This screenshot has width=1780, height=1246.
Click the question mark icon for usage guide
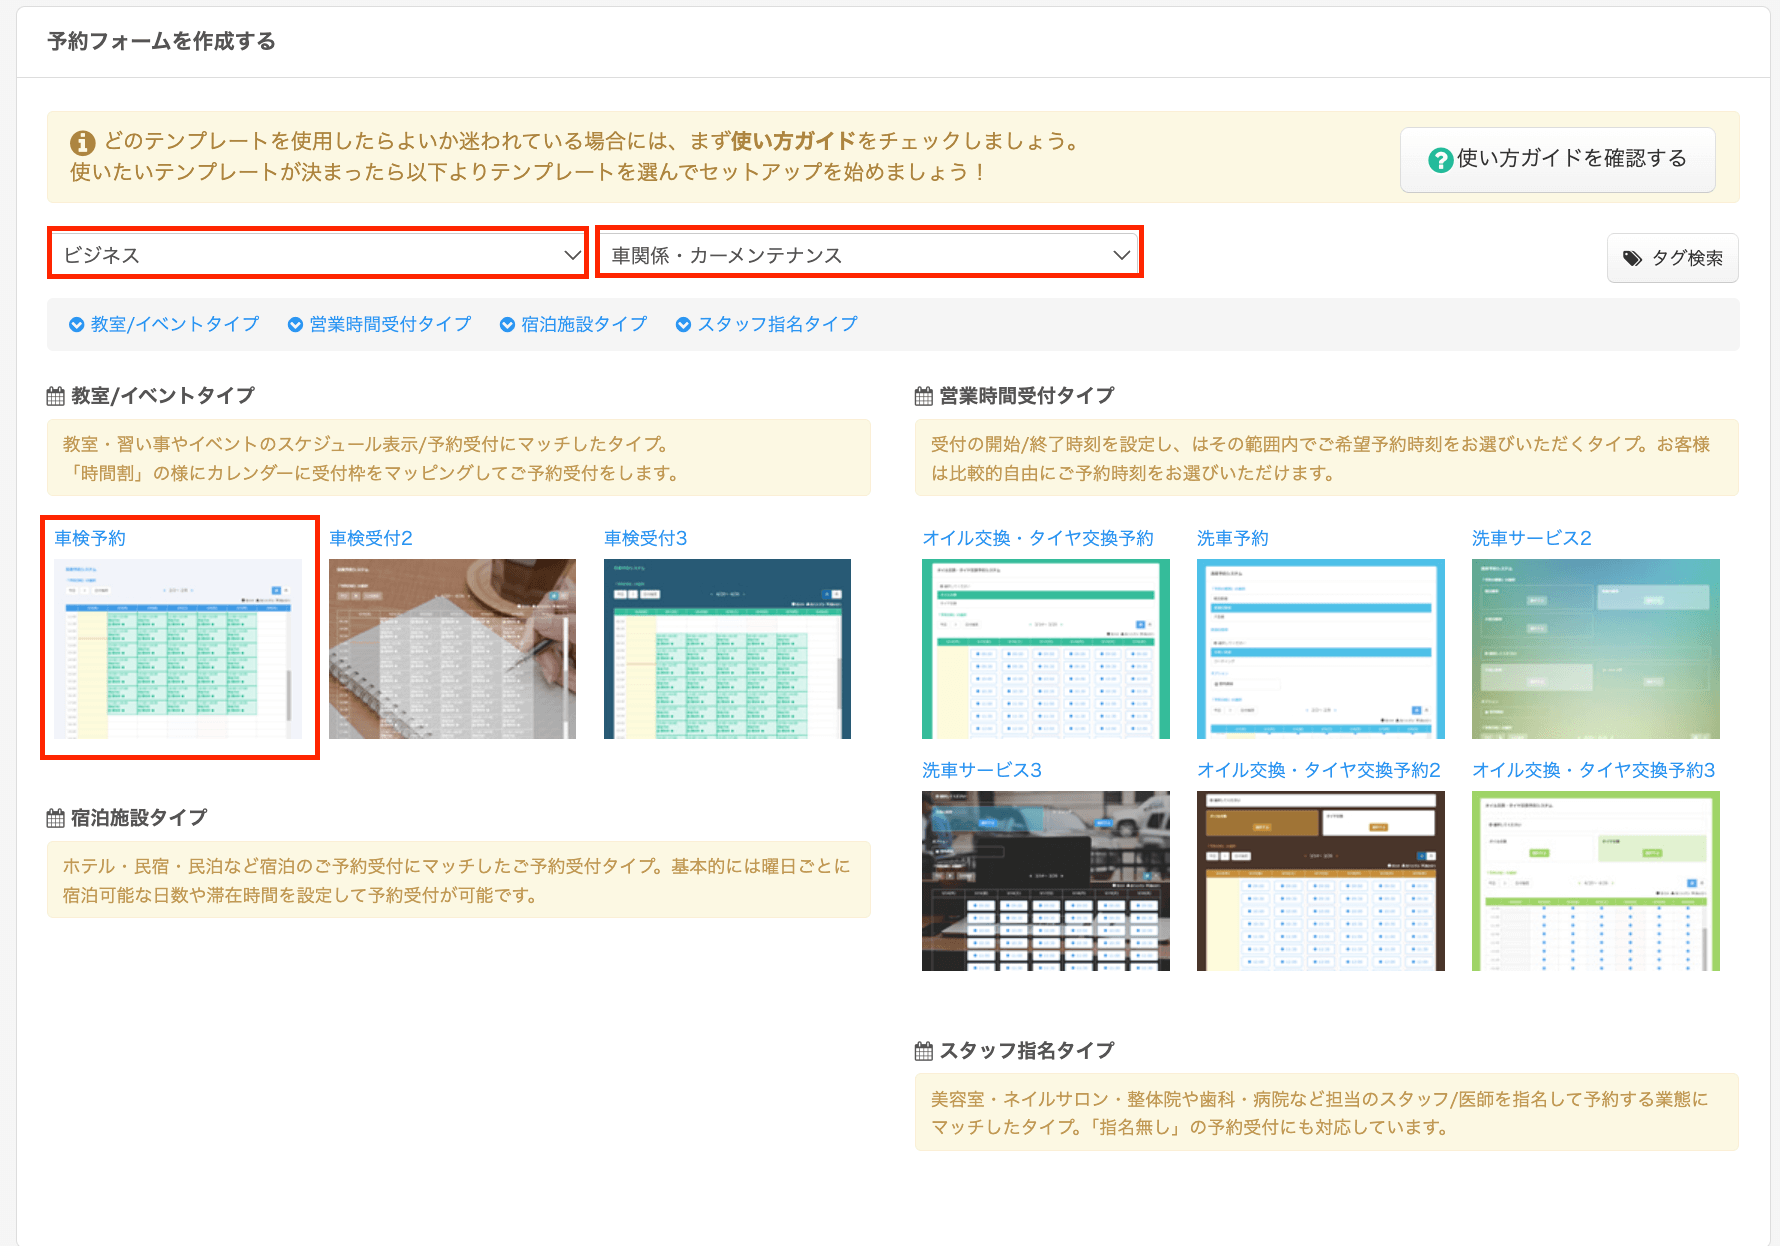tap(1440, 160)
